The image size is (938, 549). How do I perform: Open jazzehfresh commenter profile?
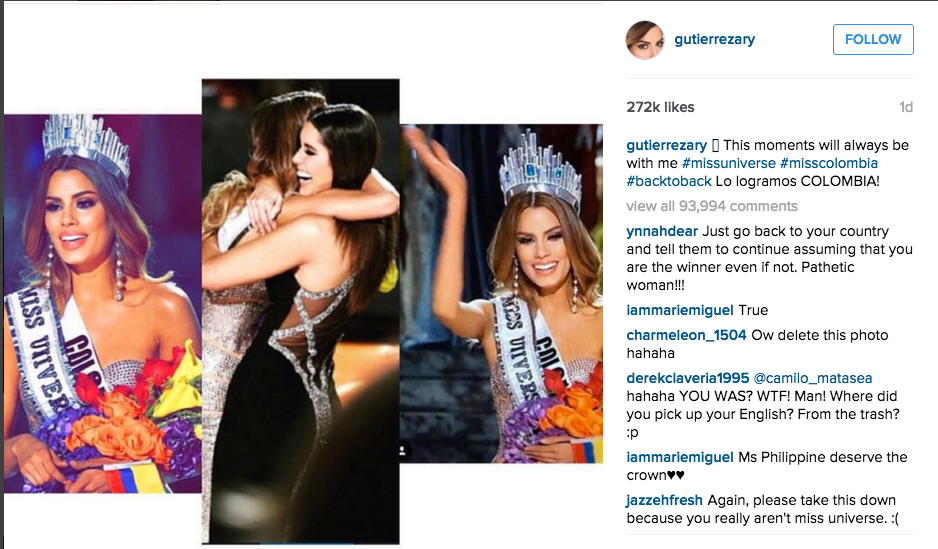tap(665, 501)
